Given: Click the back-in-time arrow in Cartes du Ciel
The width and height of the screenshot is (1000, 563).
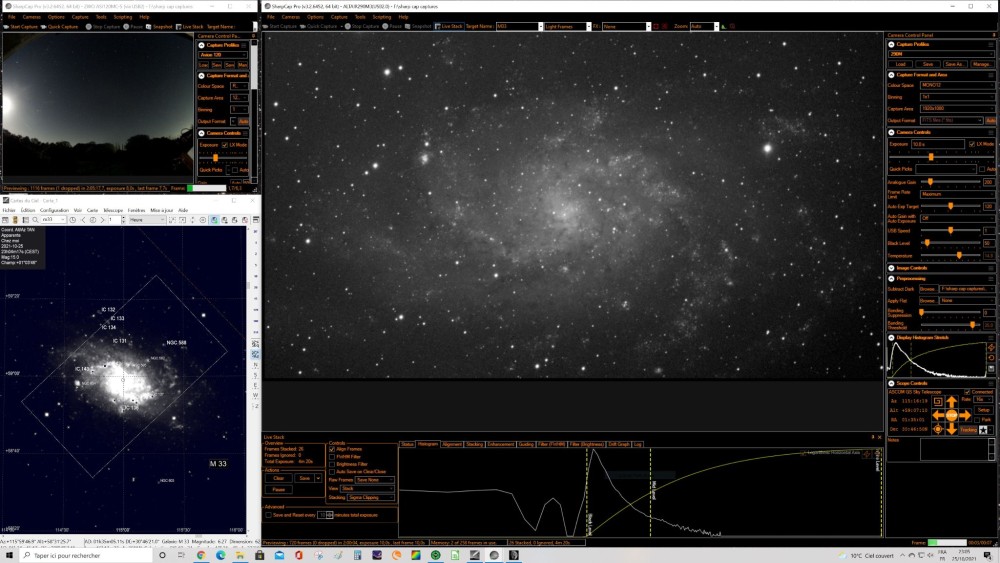Looking at the screenshot, I should [83, 220].
